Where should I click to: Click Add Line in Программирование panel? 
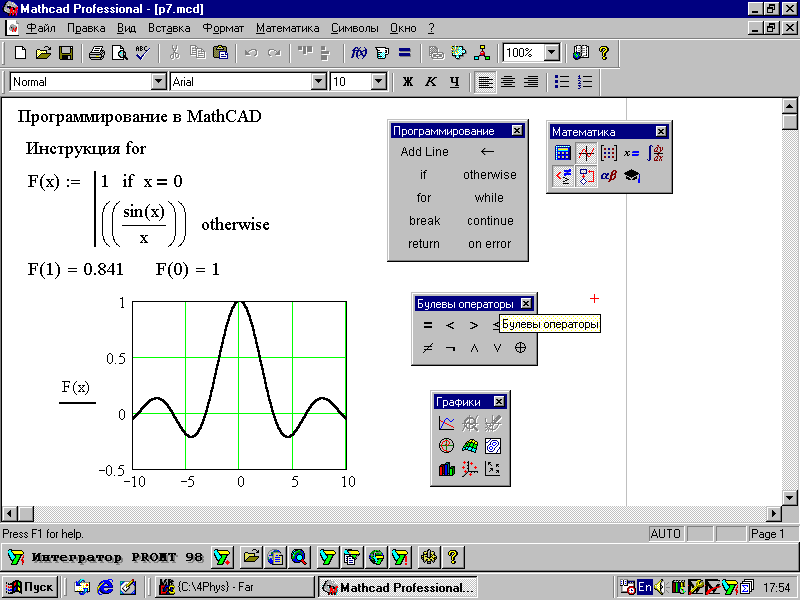424,152
